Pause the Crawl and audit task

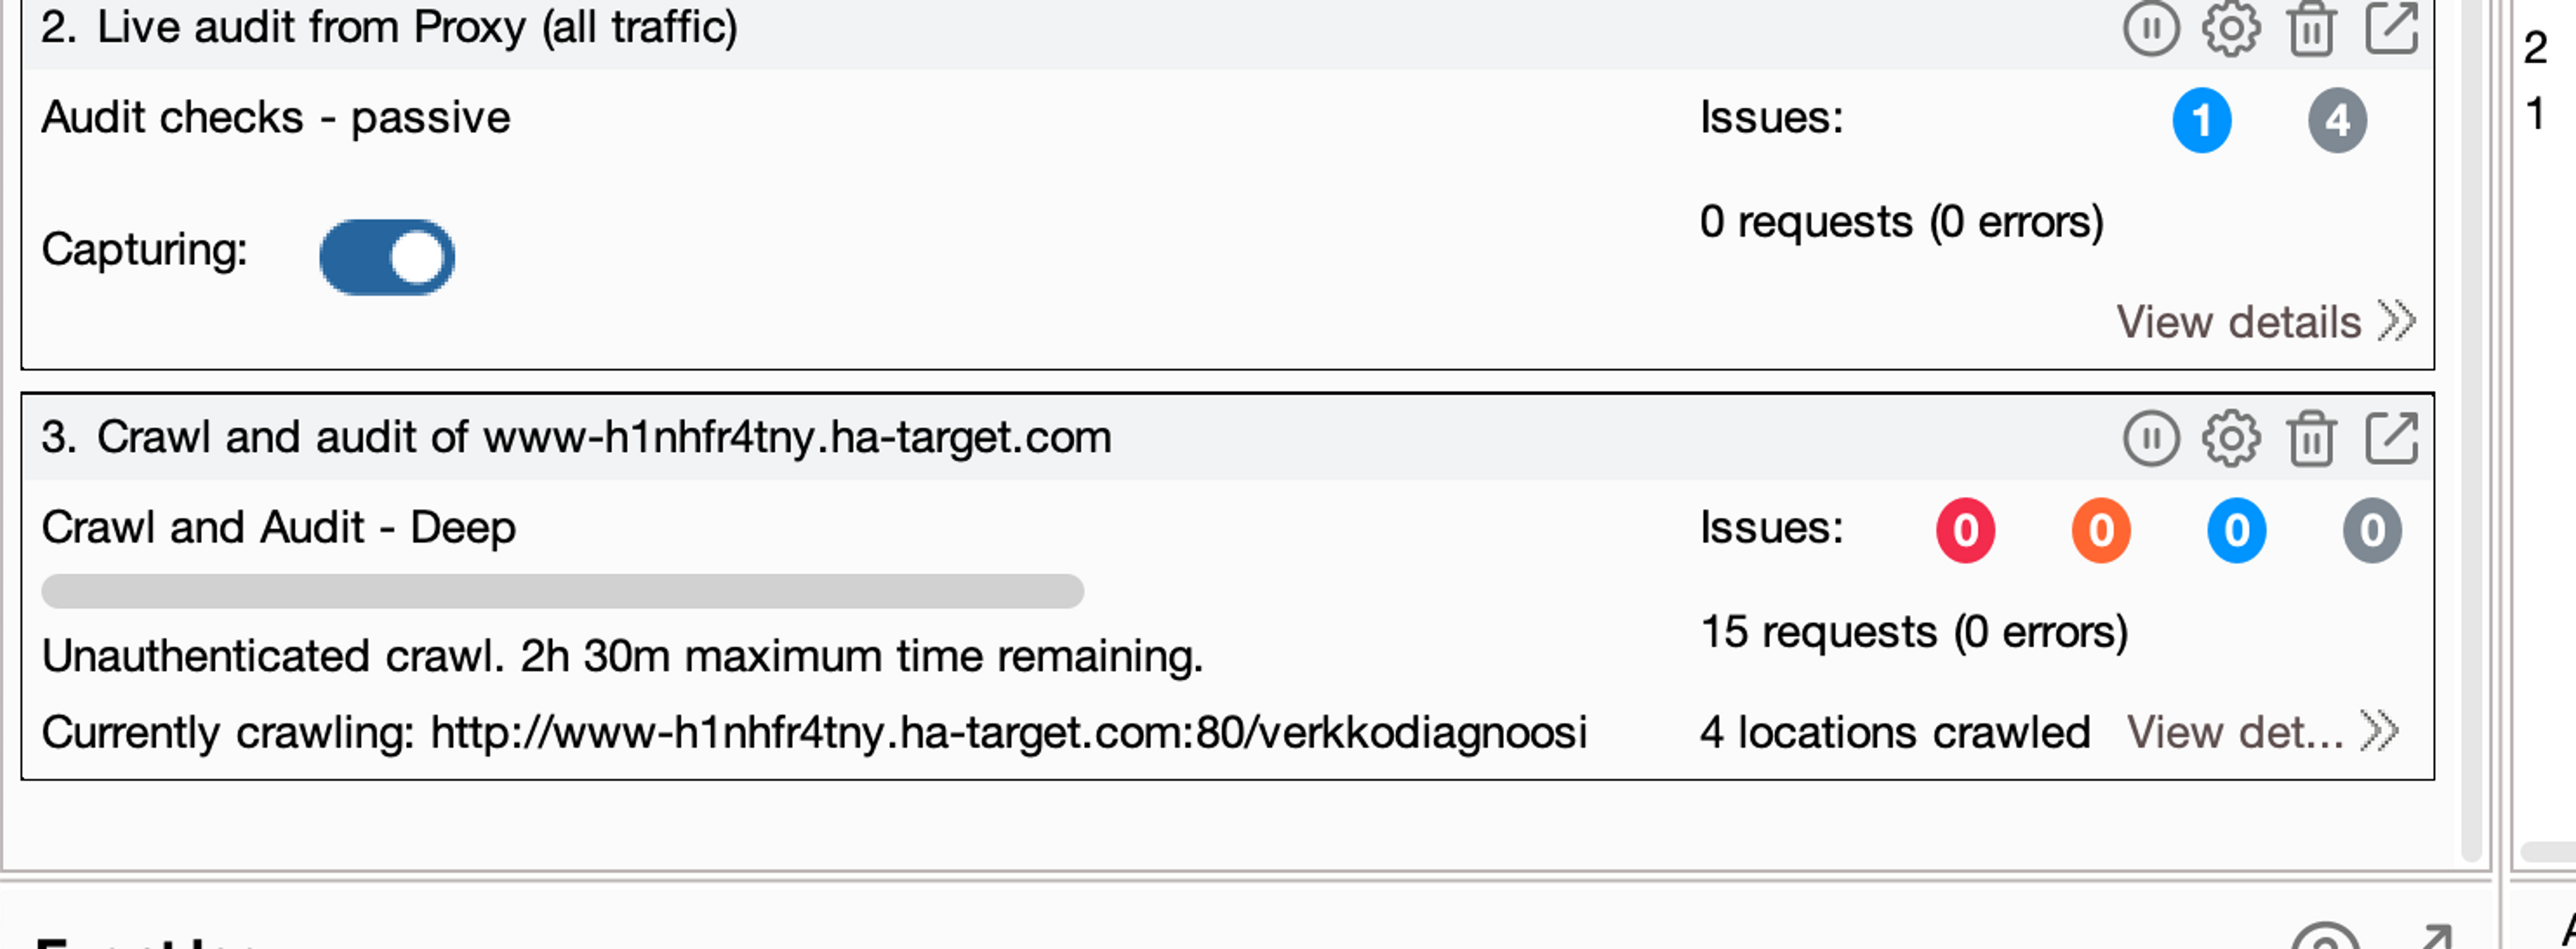tap(2151, 438)
